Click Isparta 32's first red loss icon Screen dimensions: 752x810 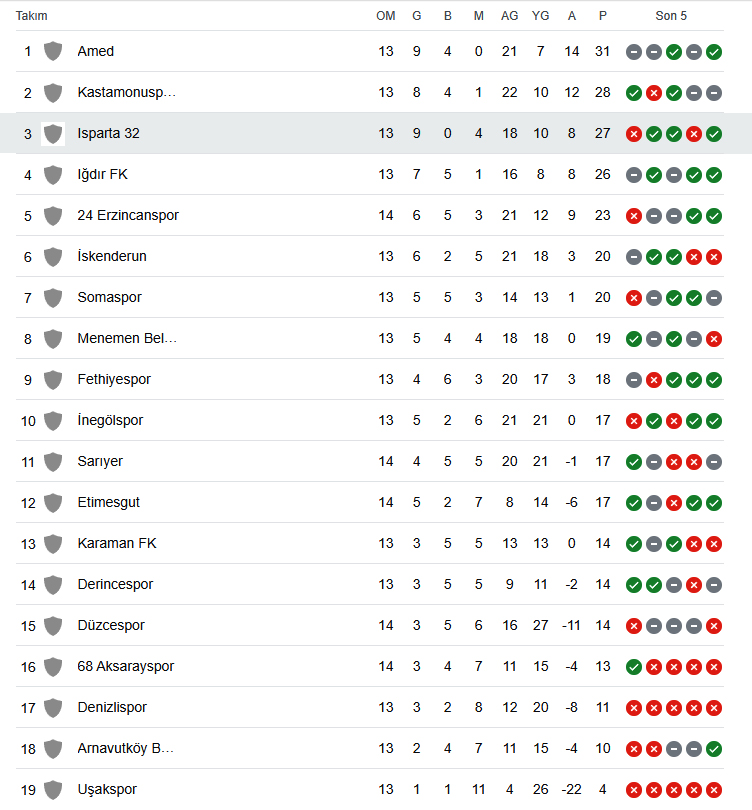pyautogui.click(x=634, y=134)
